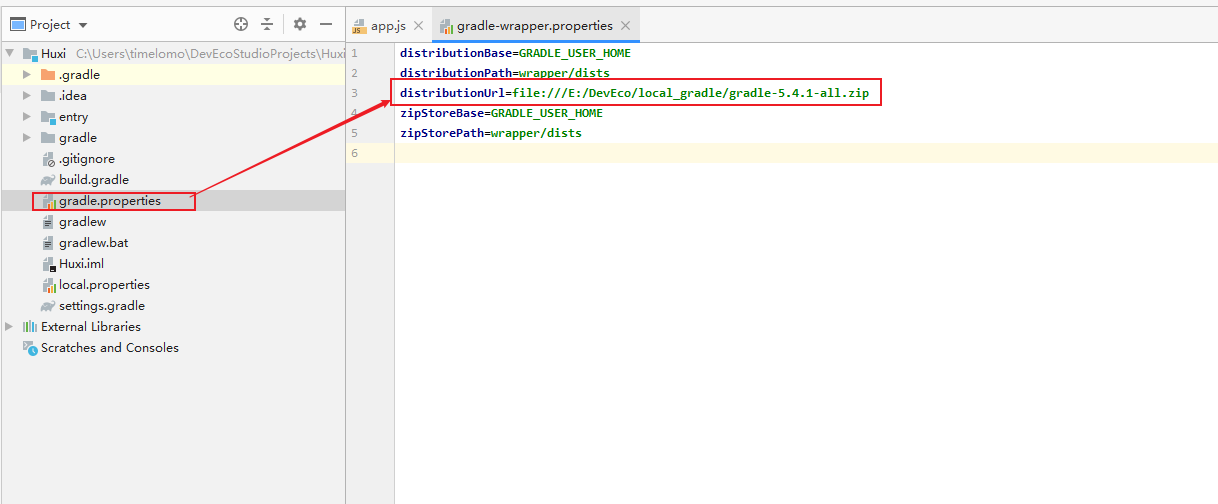The image size is (1218, 504).
Task: Click the settings.gradle elephant icon
Action: click(48, 305)
